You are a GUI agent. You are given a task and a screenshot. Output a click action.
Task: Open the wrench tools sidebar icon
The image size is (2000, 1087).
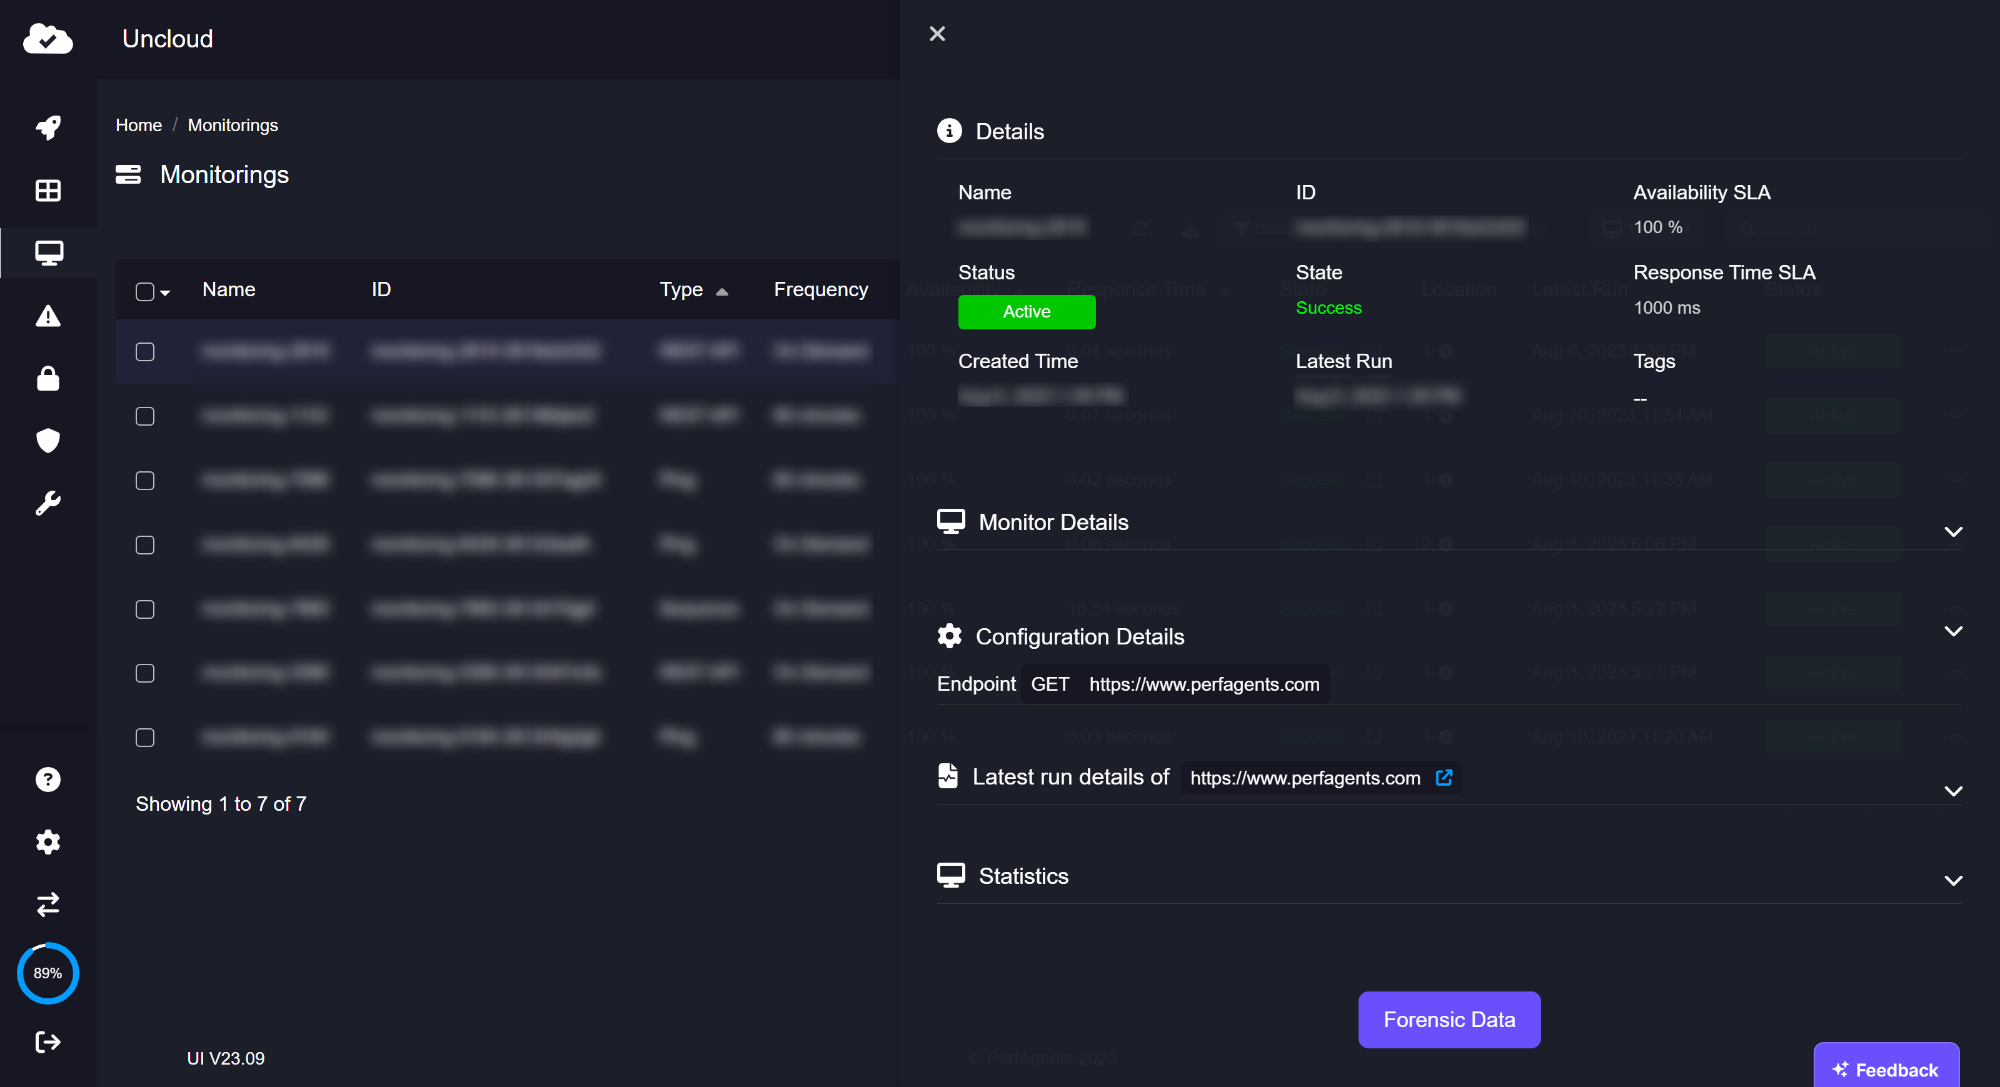48,503
